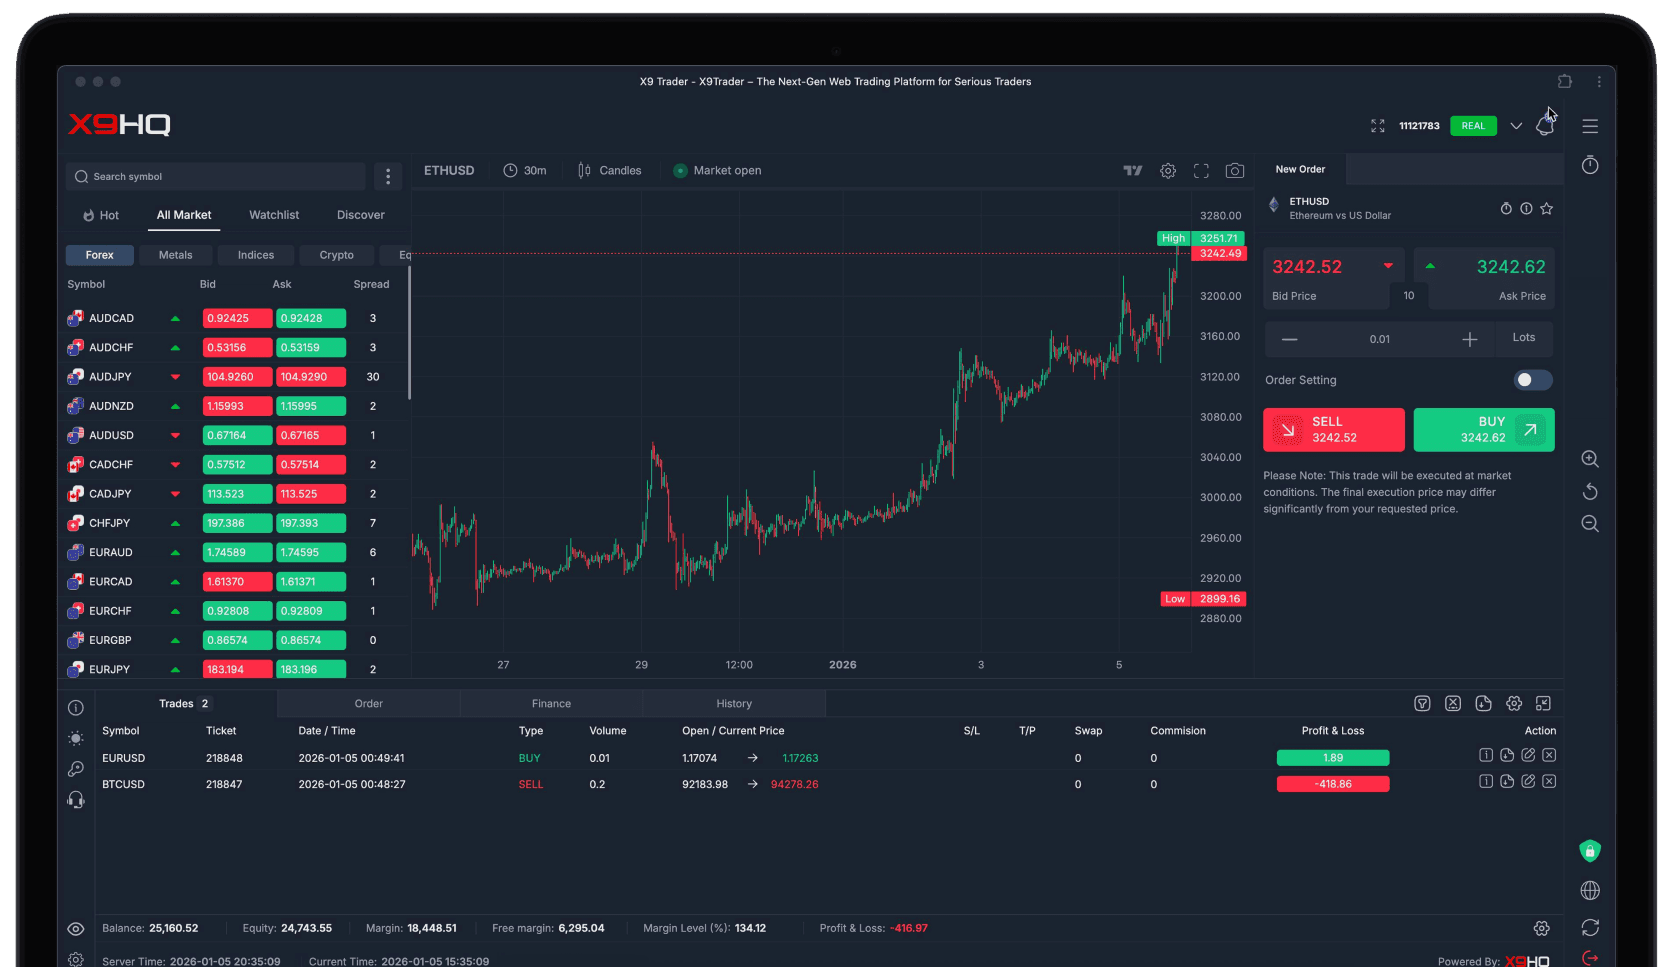The image size is (1672, 967).
Task: Select the EURGBP symbol row
Action: (x=232, y=640)
